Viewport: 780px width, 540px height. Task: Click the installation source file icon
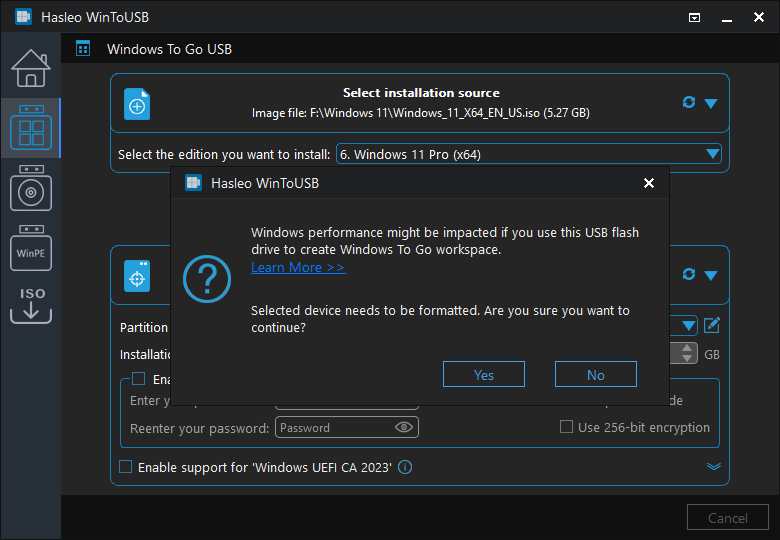[137, 104]
